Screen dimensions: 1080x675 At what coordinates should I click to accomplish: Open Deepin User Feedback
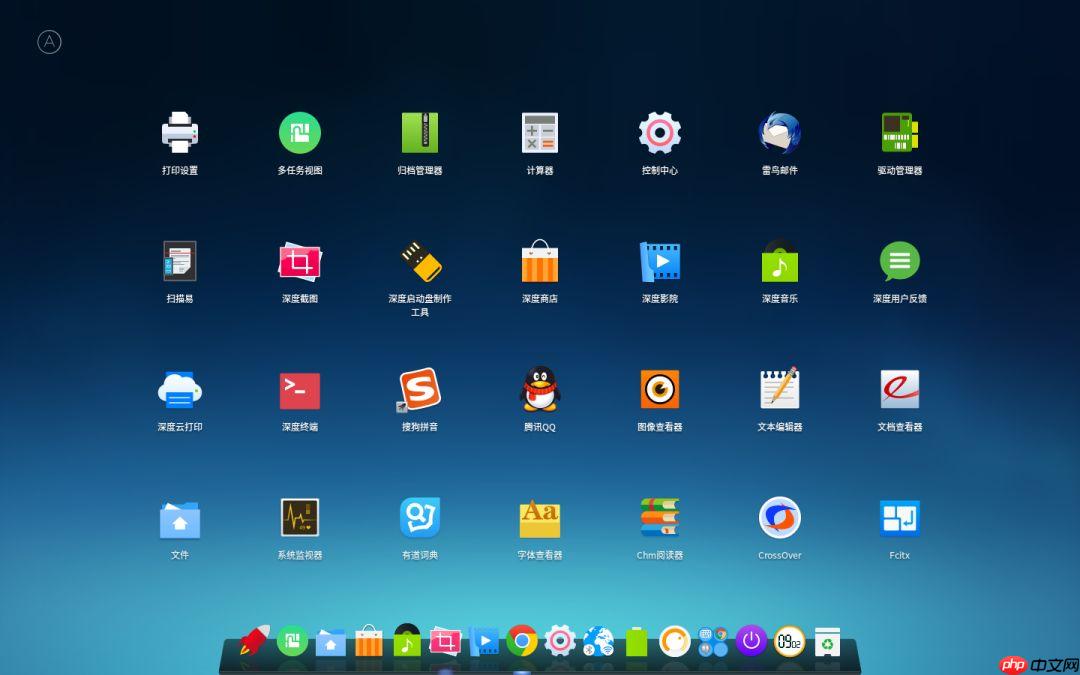899,262
